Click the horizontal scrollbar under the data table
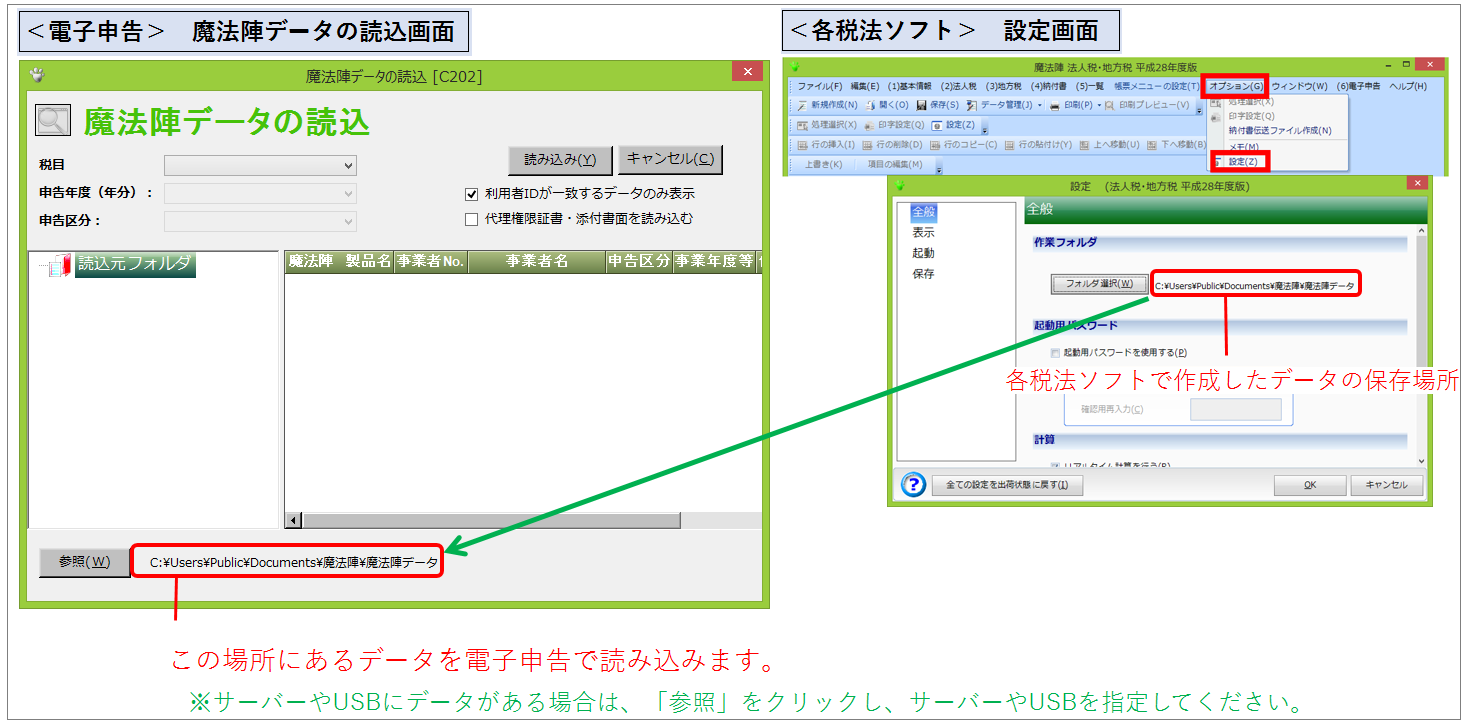 [x=491, y=521]
